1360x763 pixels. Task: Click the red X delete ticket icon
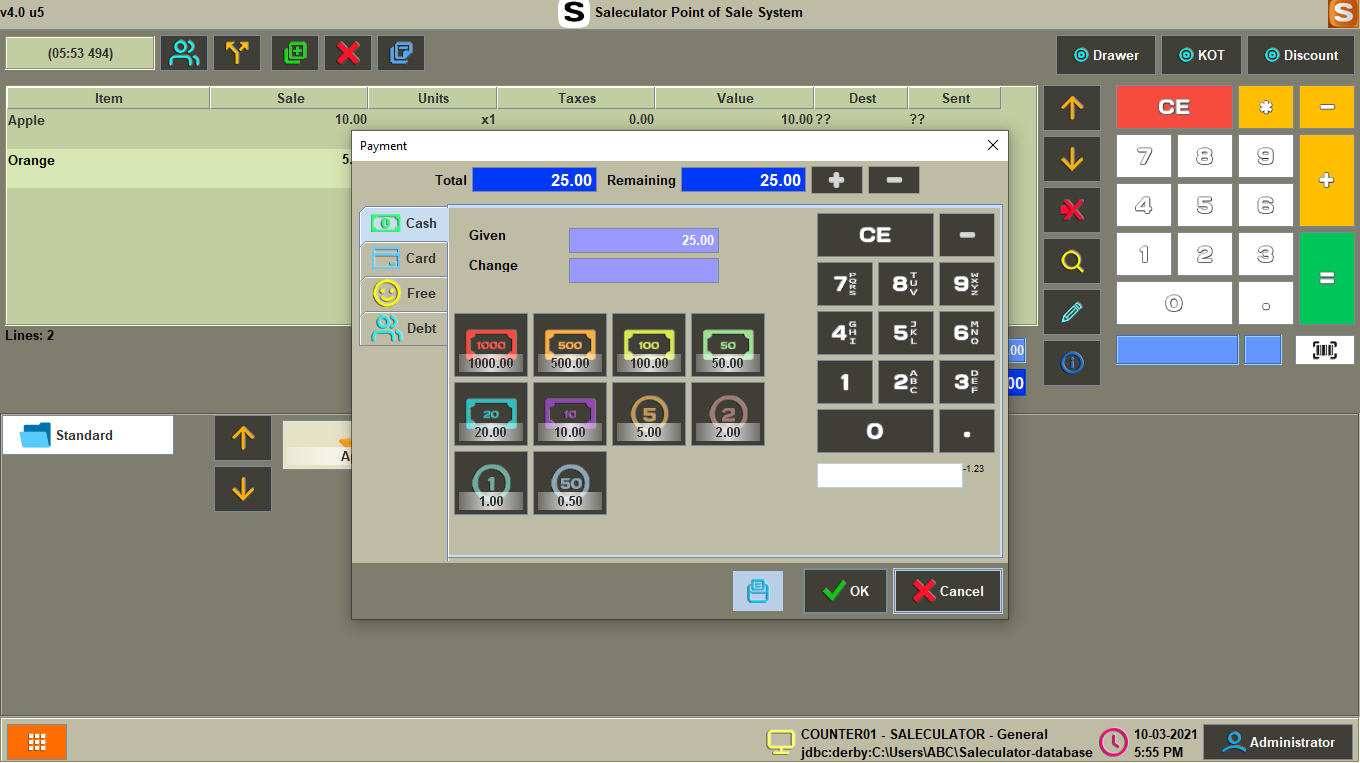[x=348, y=53]
